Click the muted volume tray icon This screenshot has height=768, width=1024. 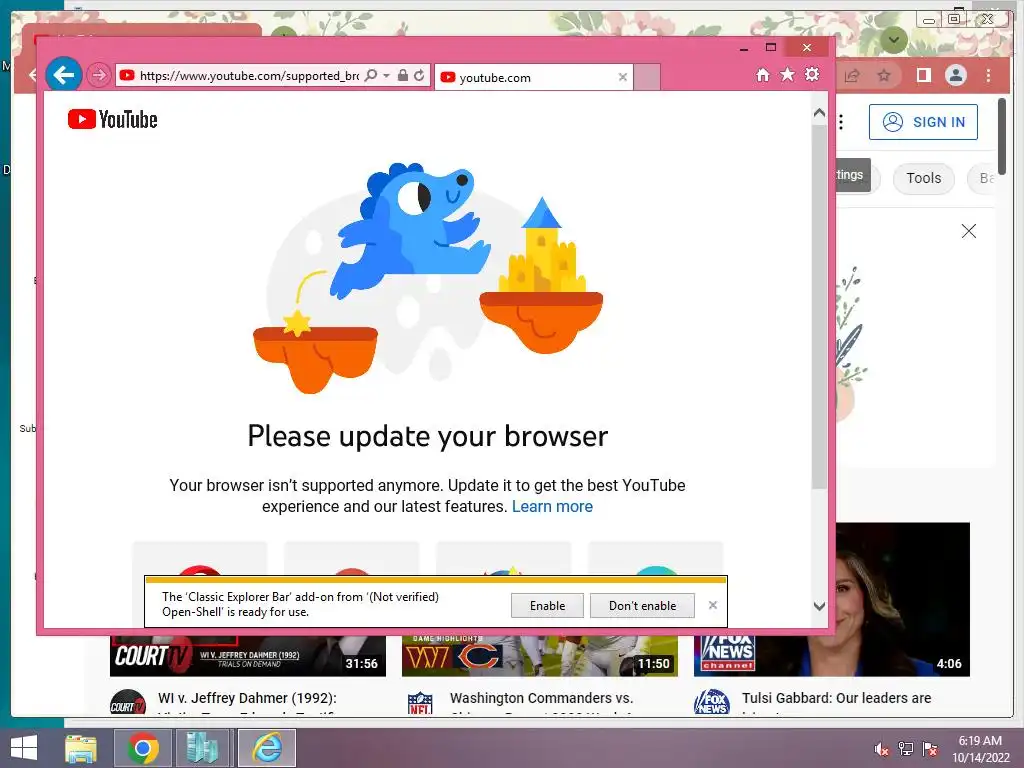tap(882, 749)
